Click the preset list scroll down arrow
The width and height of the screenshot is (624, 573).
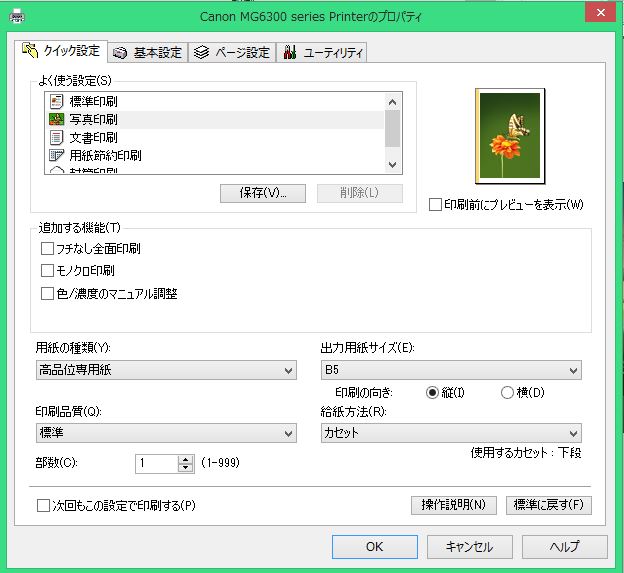click(392, 165)
